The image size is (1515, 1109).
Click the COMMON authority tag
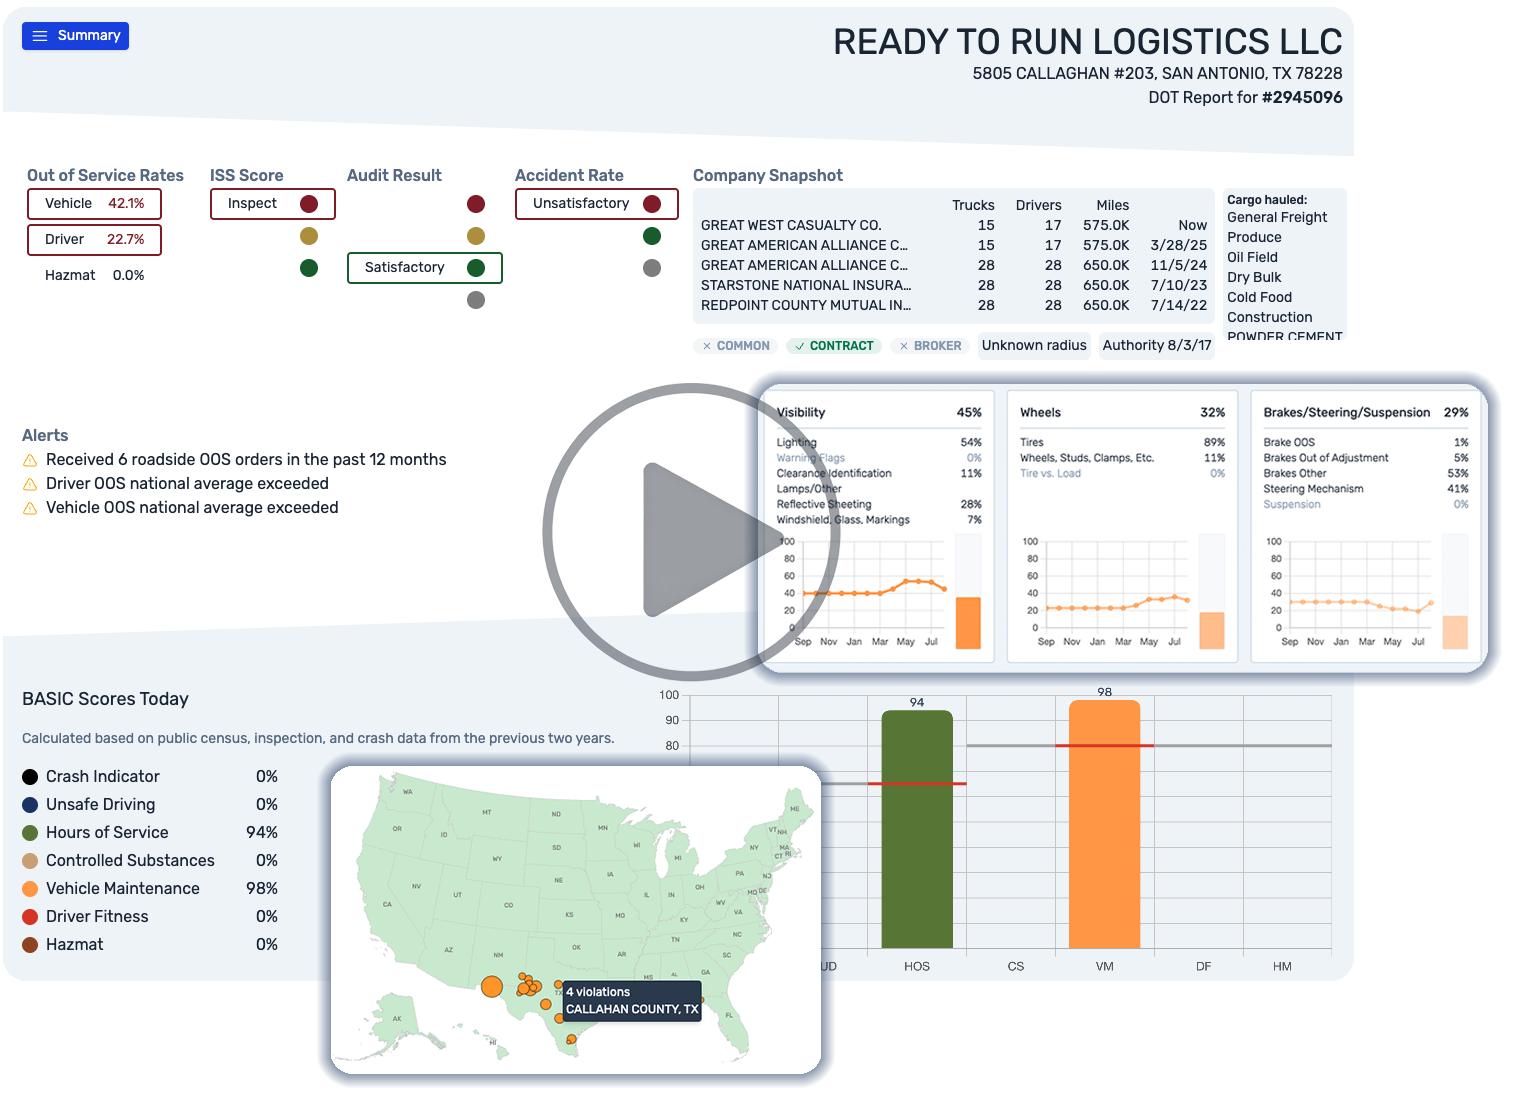tap(735, 346)
